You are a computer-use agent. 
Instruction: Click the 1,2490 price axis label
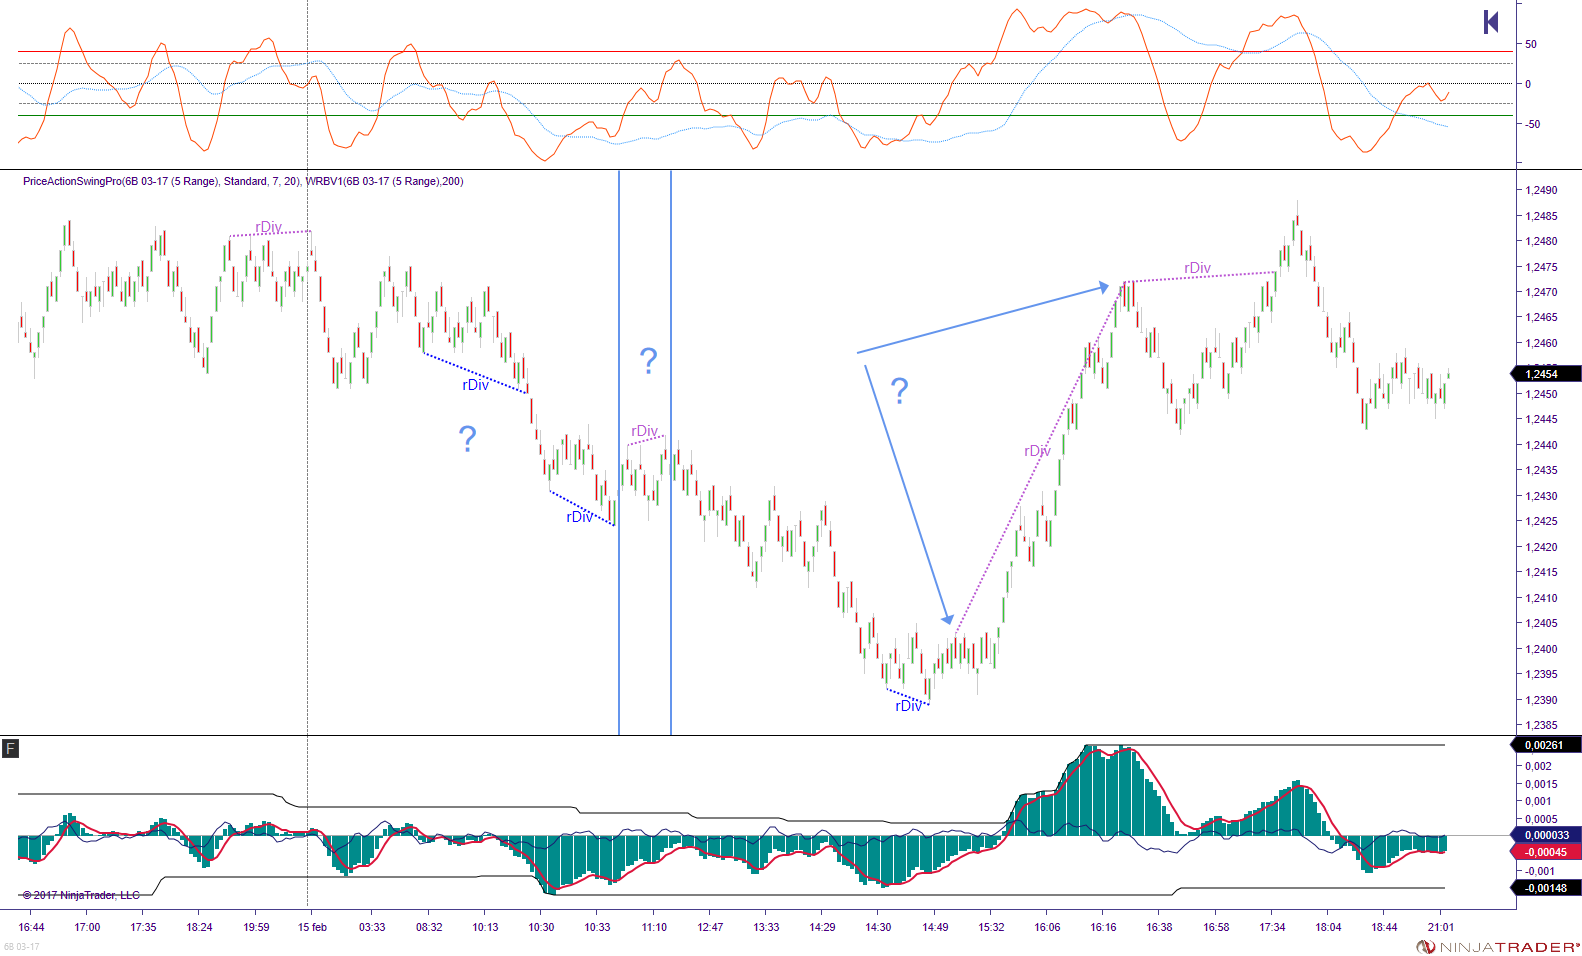coord(1541,190)
